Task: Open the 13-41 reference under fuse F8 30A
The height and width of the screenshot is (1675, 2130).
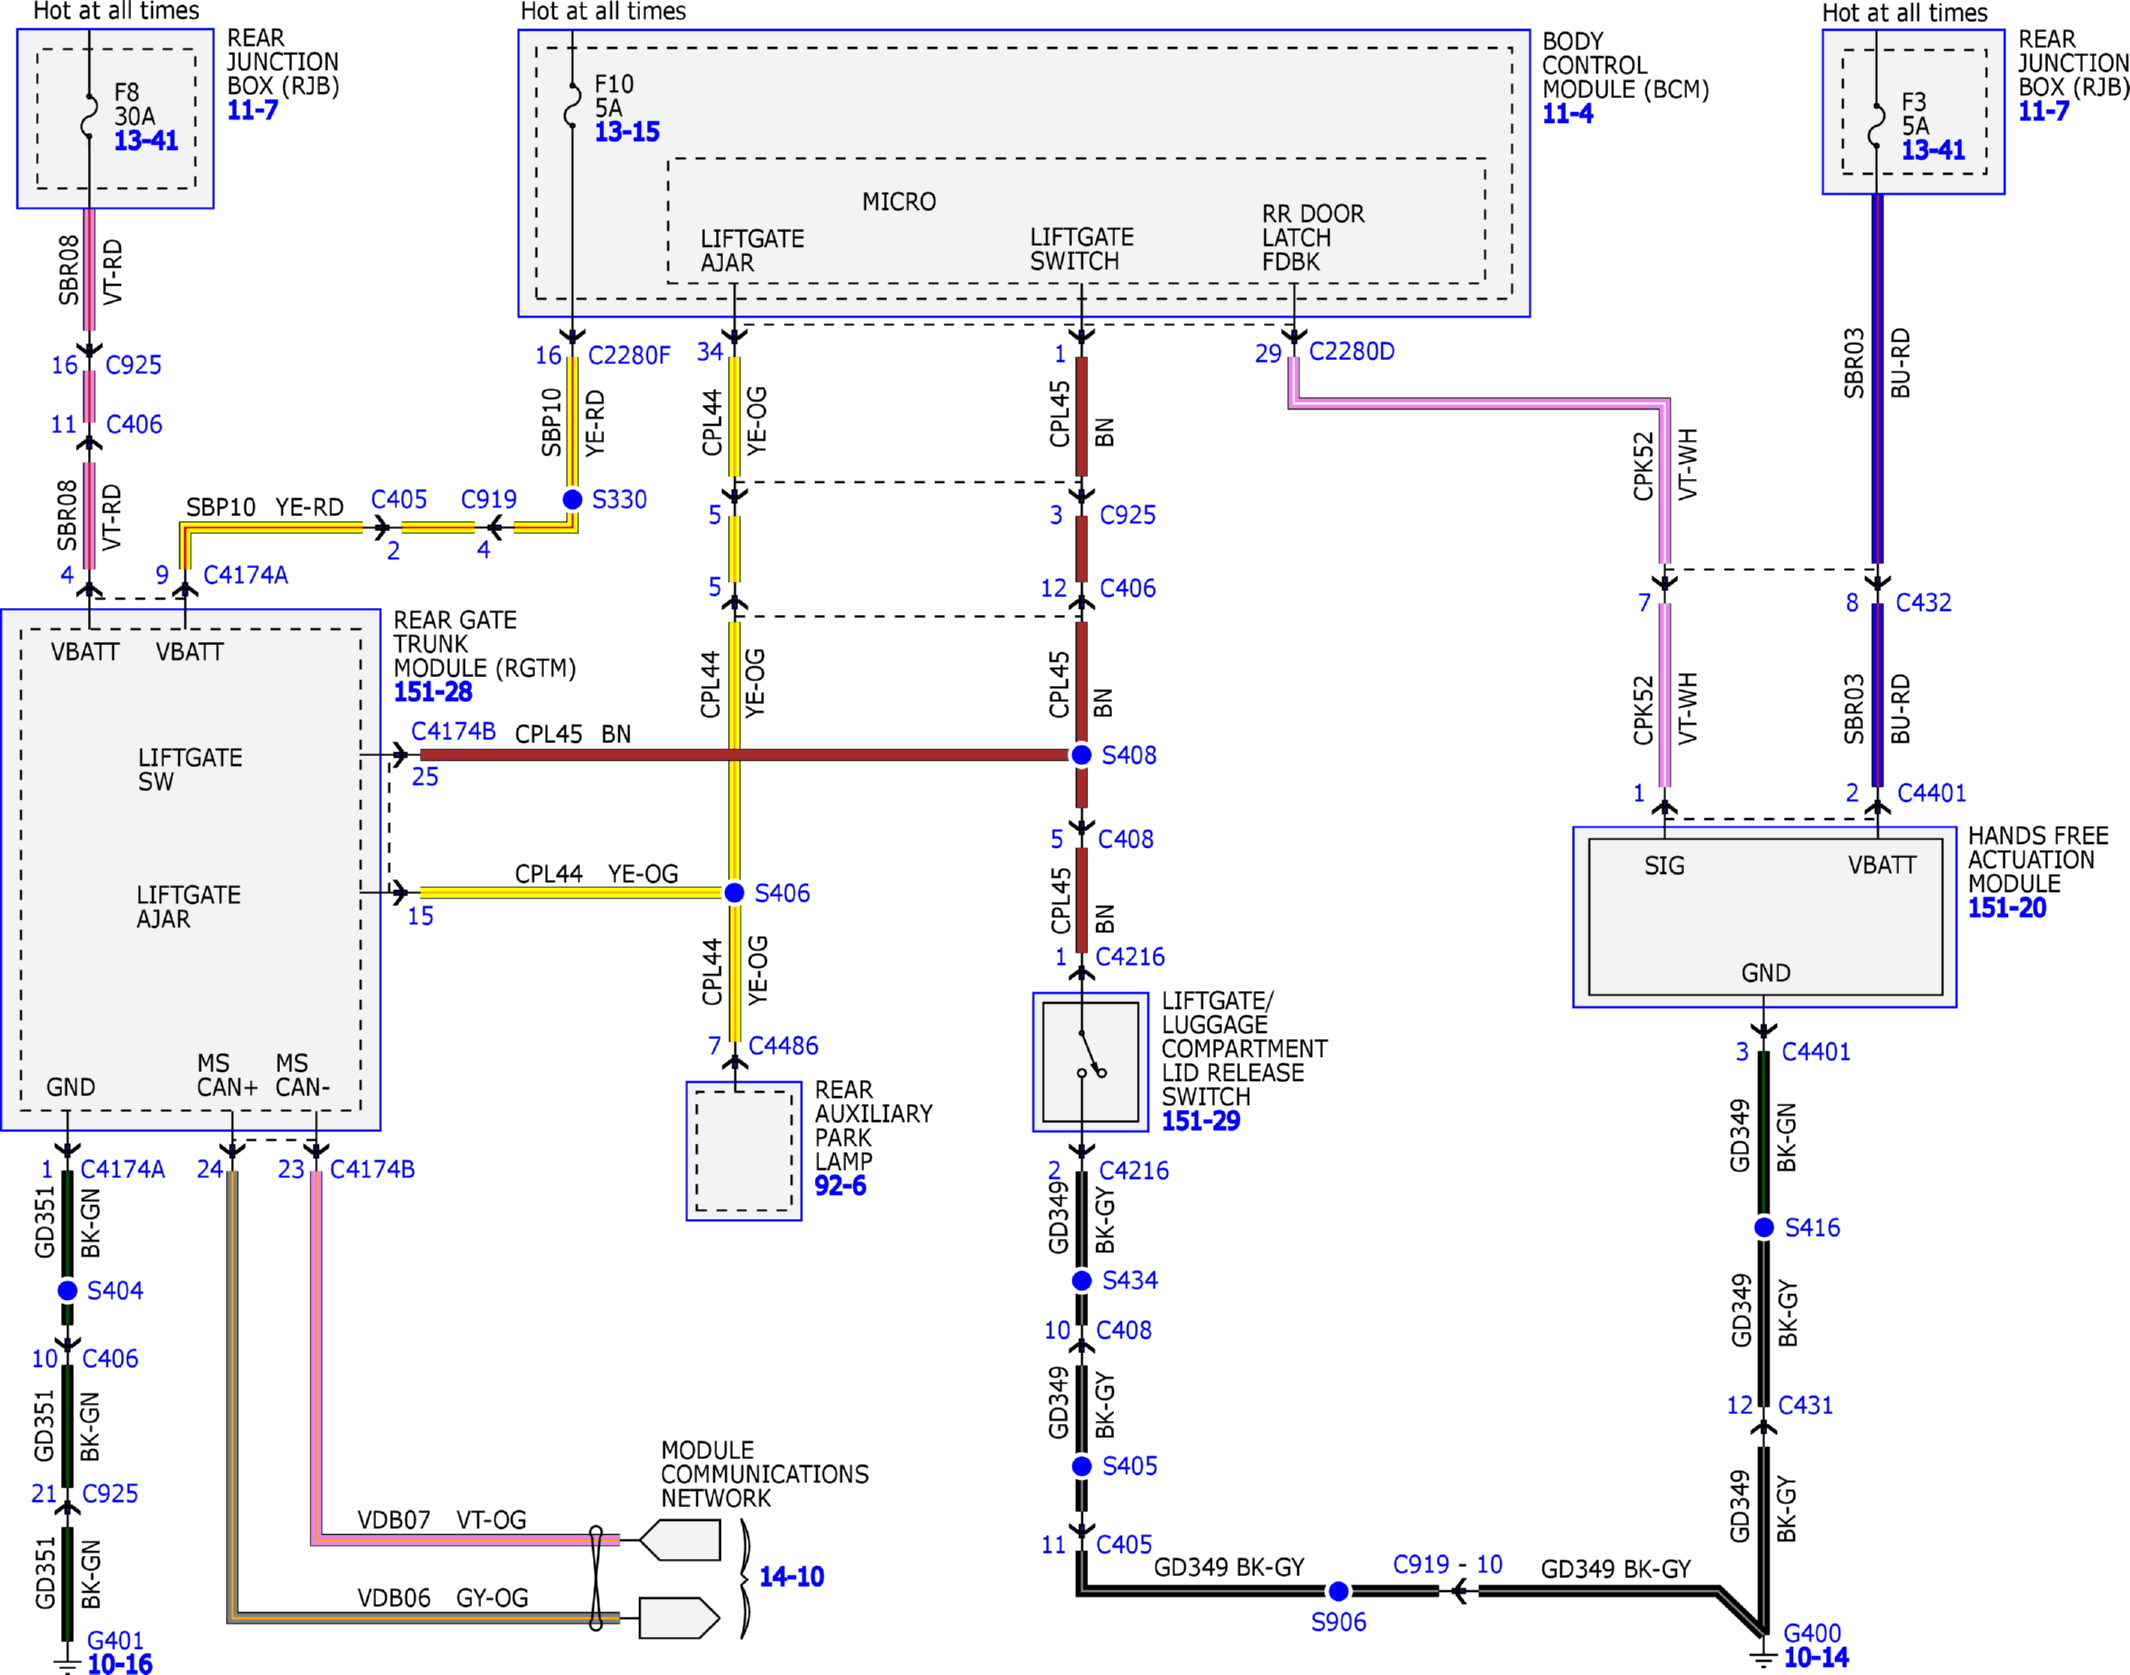Action: (x=146, y=141)
